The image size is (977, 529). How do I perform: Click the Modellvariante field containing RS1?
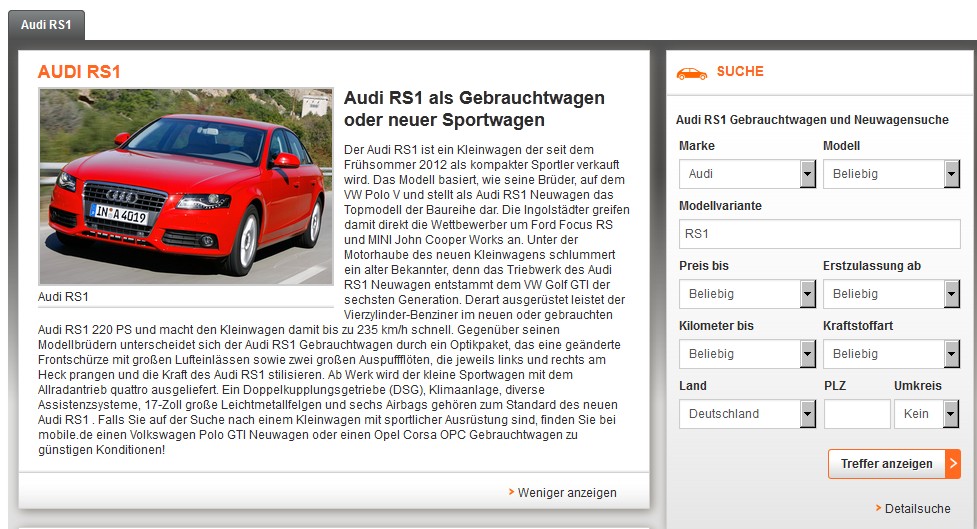(818, 234)
